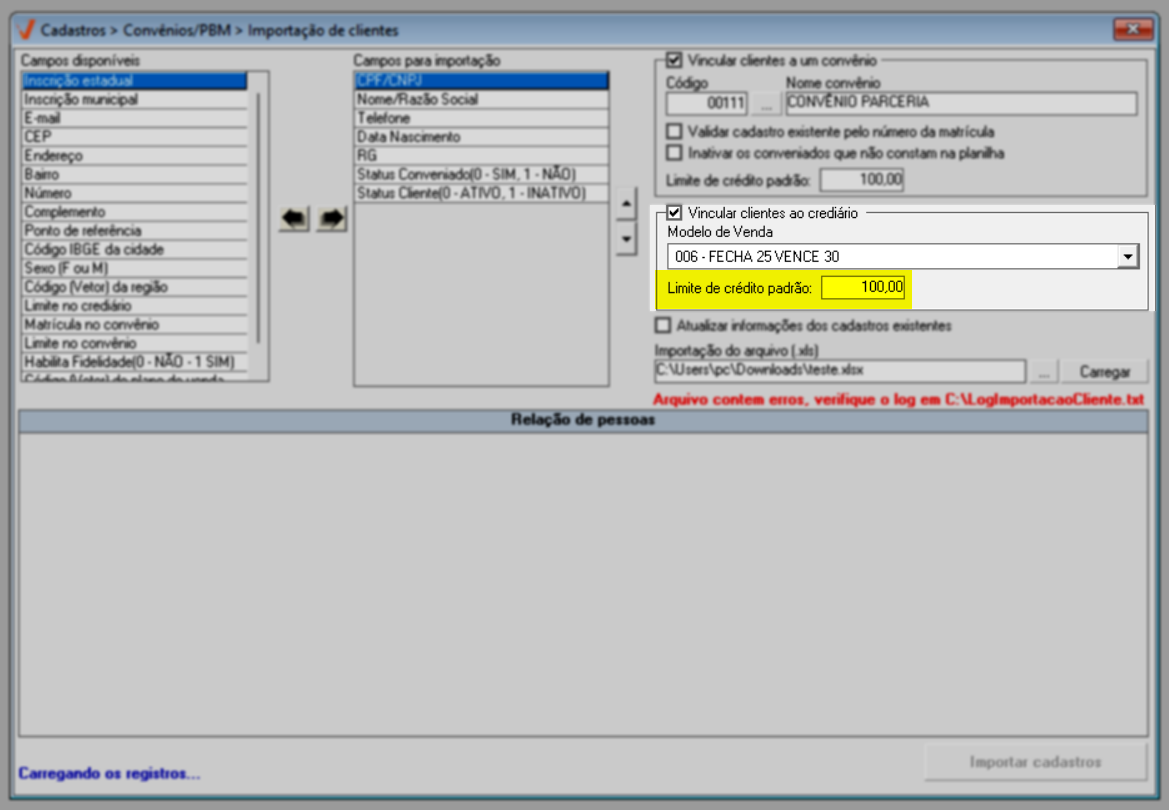Select Número in available fields

(134, 192)
